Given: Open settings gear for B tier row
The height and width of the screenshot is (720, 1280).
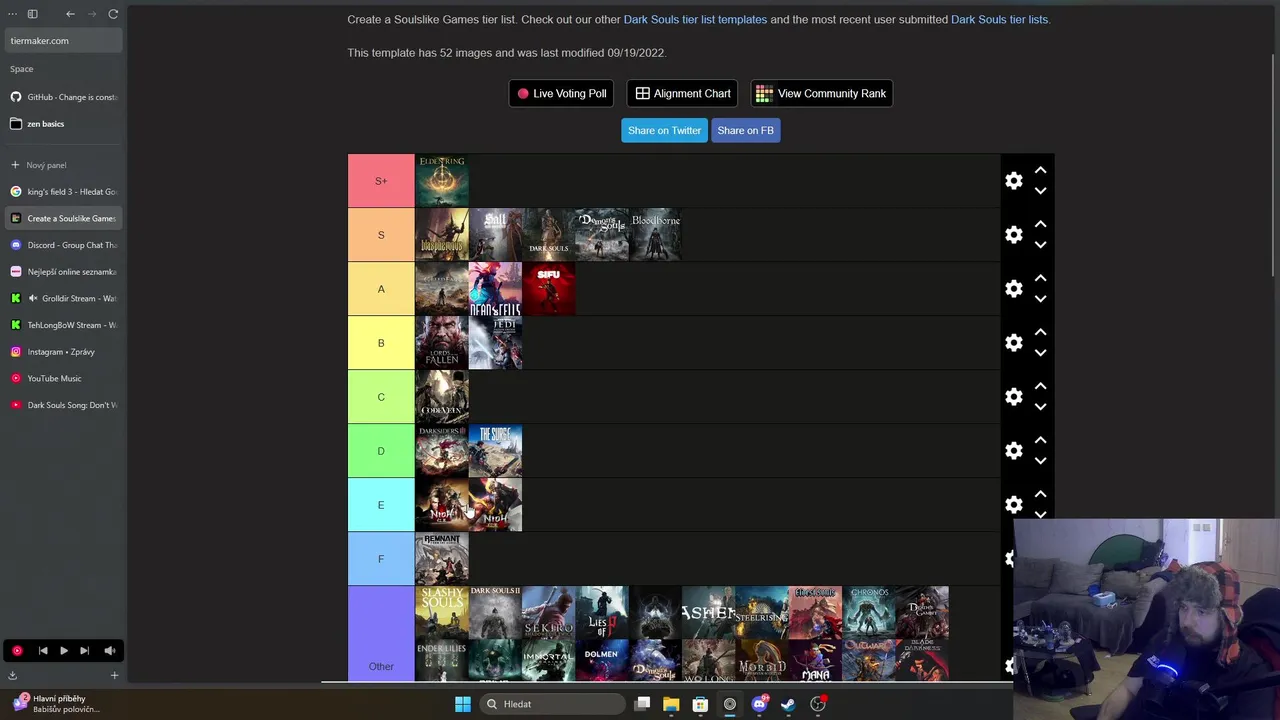Looking at the screenshot, I should (1014, 343).
